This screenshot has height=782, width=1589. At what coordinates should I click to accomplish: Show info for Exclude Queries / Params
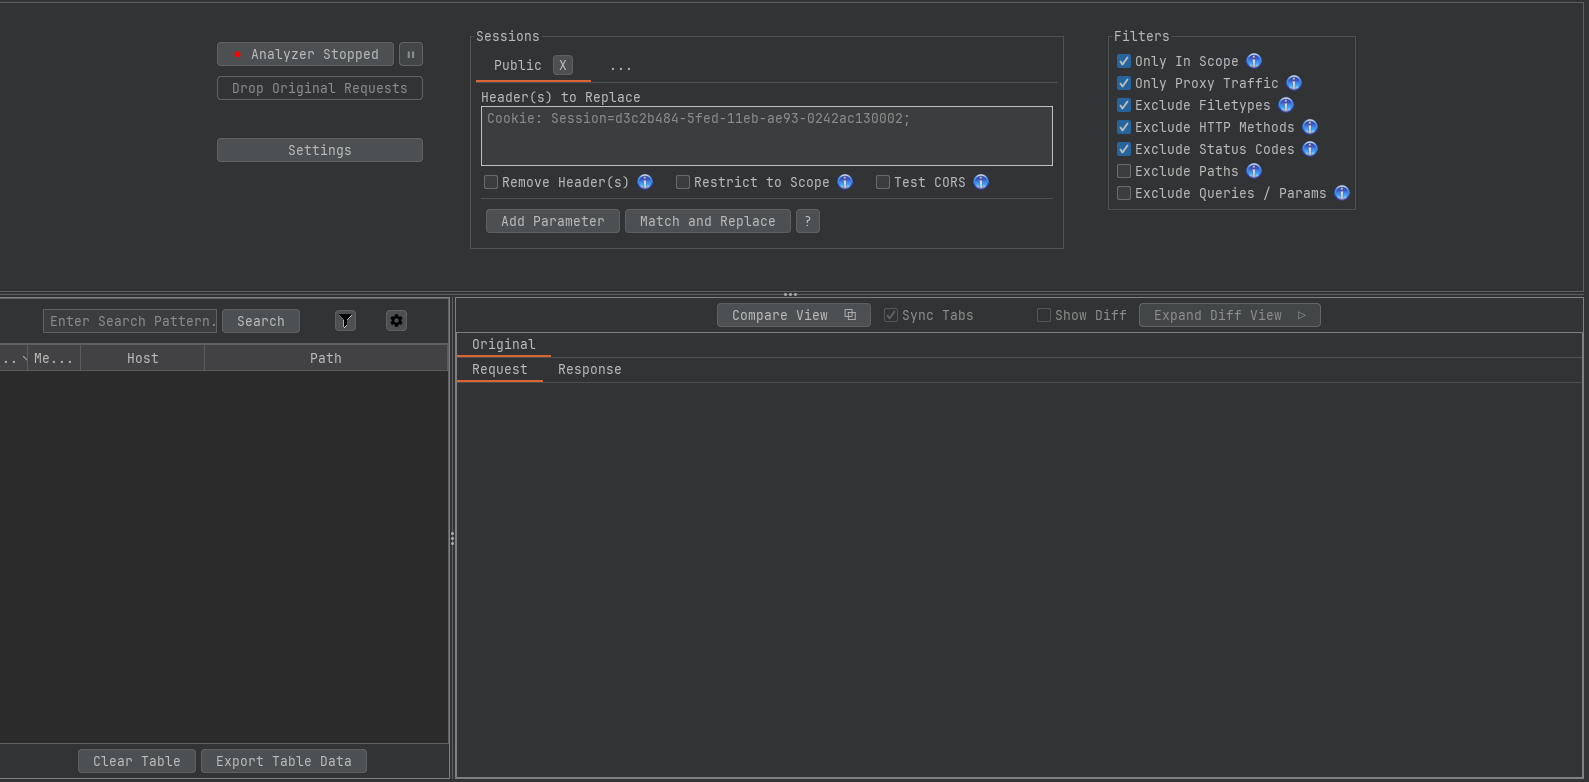coord(1342,193)
